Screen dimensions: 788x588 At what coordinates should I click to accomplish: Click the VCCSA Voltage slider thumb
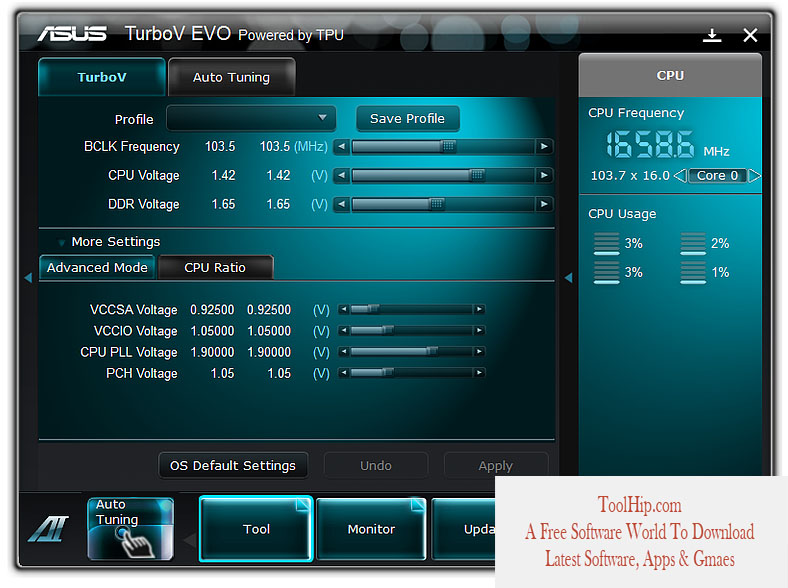(373, 309)
